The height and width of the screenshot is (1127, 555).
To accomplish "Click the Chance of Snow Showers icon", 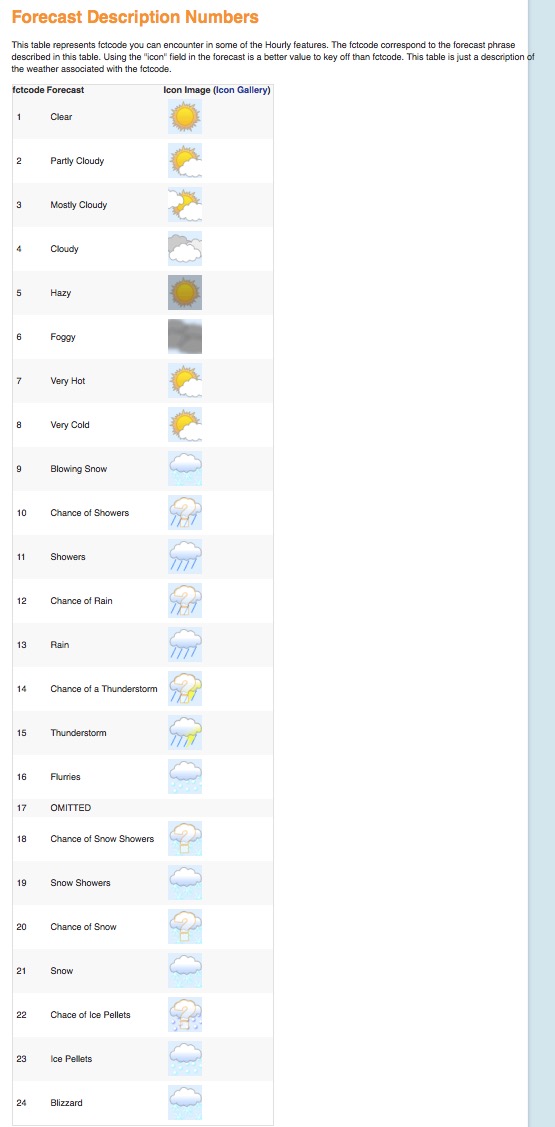I will [x=185, y=839].
